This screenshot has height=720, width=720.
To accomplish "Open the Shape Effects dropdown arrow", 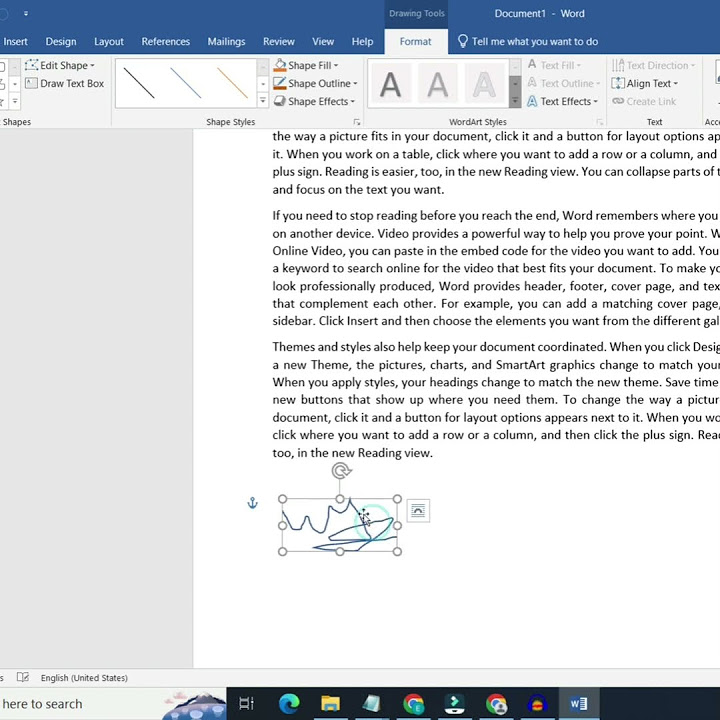I will [353, 101].
